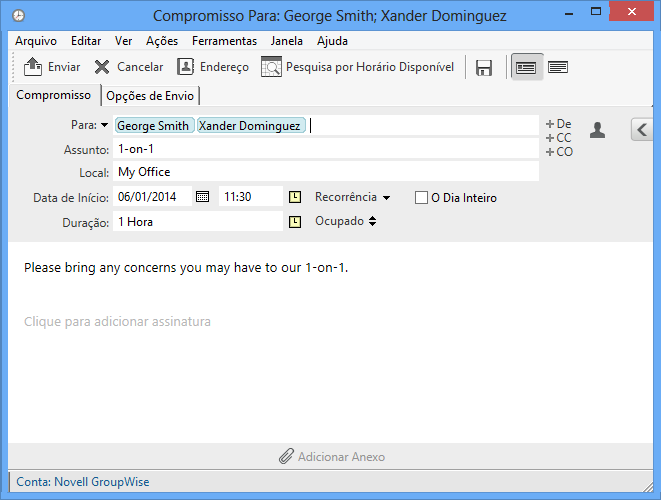Open the calendar date picker icon
Viewport: 661px width, 500px height.
coord(202,197)
